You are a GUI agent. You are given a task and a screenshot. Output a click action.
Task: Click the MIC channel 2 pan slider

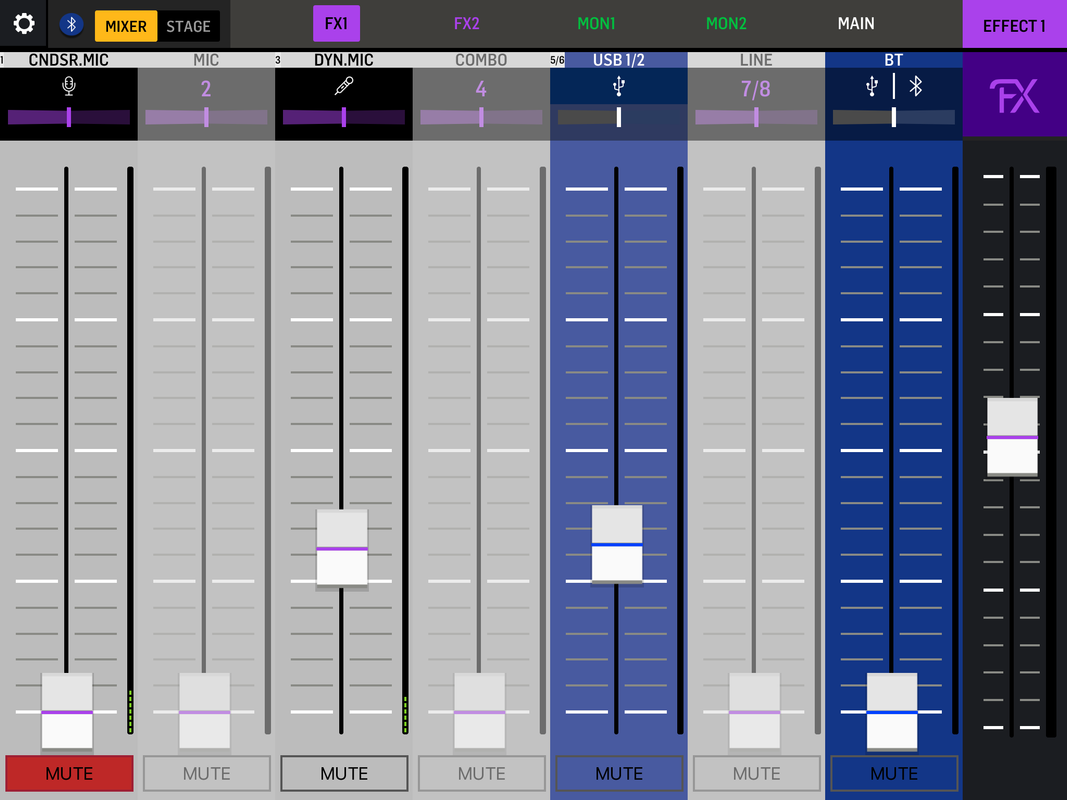tap(206, 117)
